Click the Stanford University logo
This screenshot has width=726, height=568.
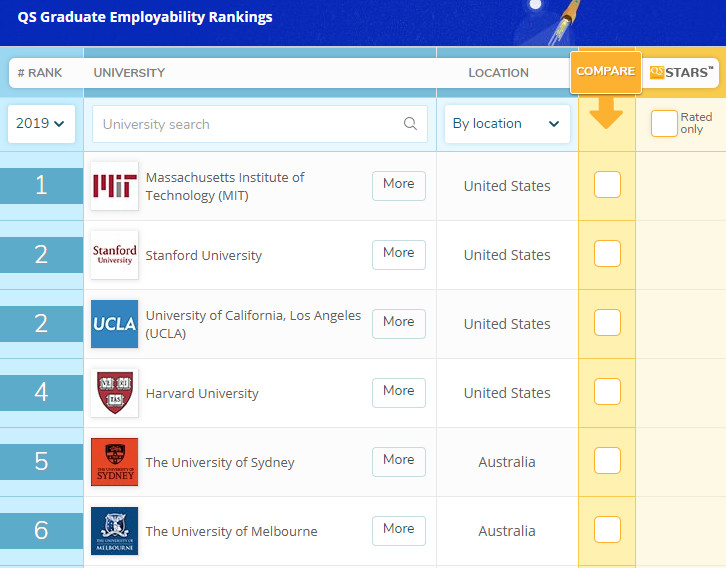coord(114,255)
